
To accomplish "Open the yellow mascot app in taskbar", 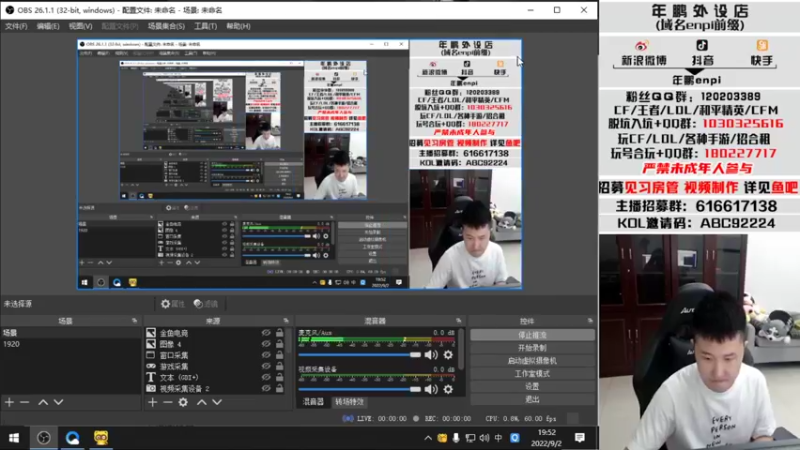I will 101,438.
